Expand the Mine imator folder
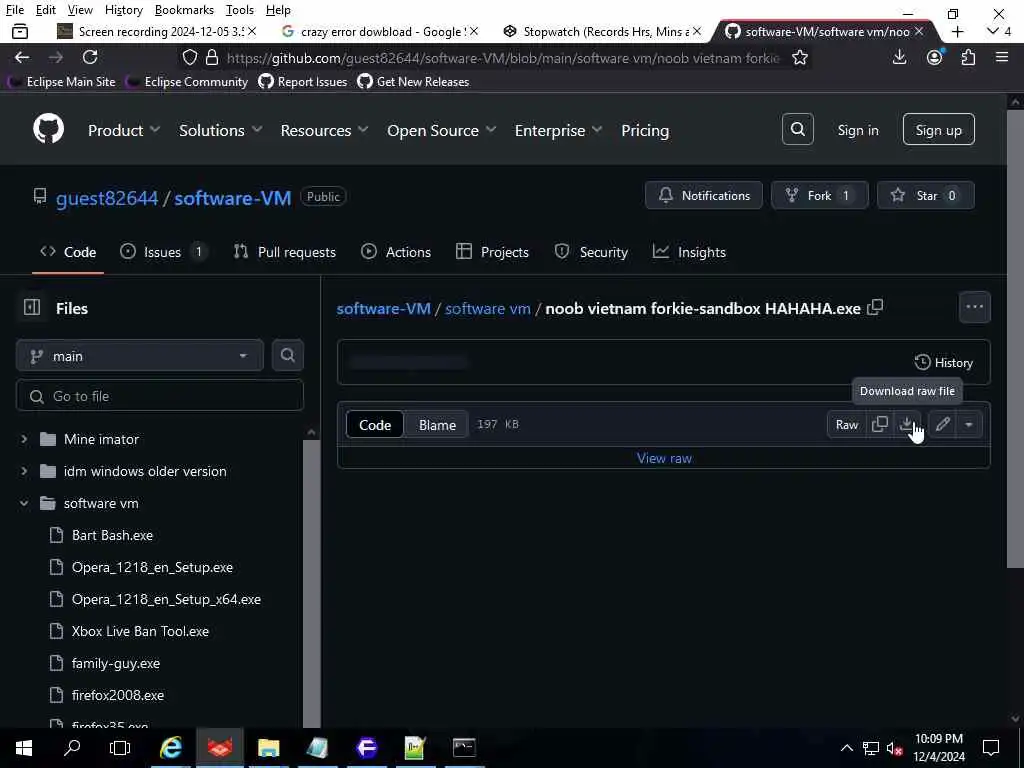The width and height of the screenshot is (1024, 768). coord(24,439)
